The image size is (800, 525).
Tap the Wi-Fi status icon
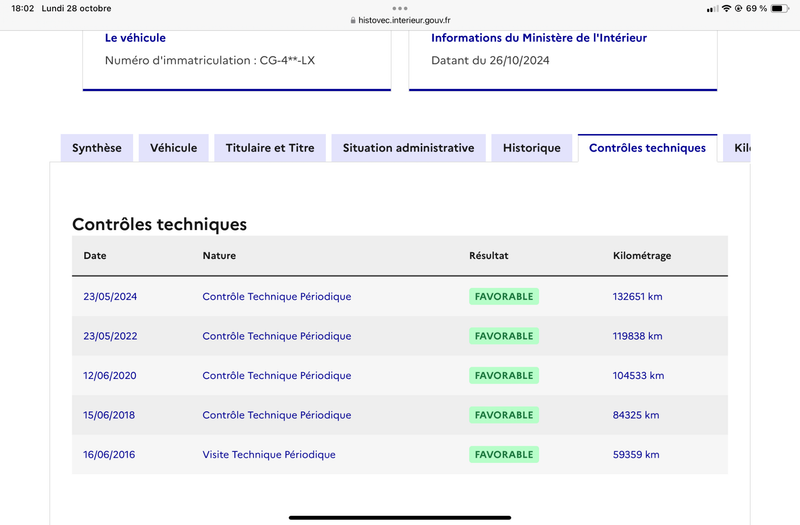click(x=726, y=8)
